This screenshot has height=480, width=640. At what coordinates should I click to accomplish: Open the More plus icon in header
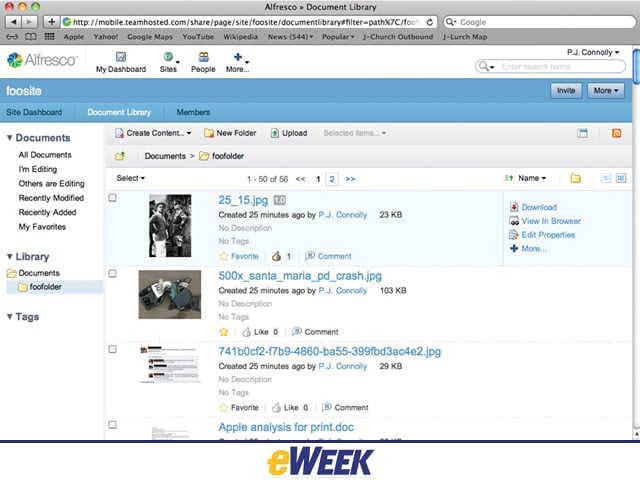238,57
